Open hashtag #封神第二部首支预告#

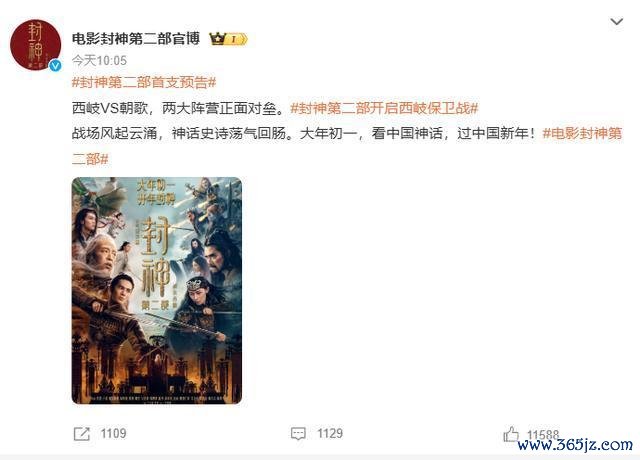[x=144, y=82]
